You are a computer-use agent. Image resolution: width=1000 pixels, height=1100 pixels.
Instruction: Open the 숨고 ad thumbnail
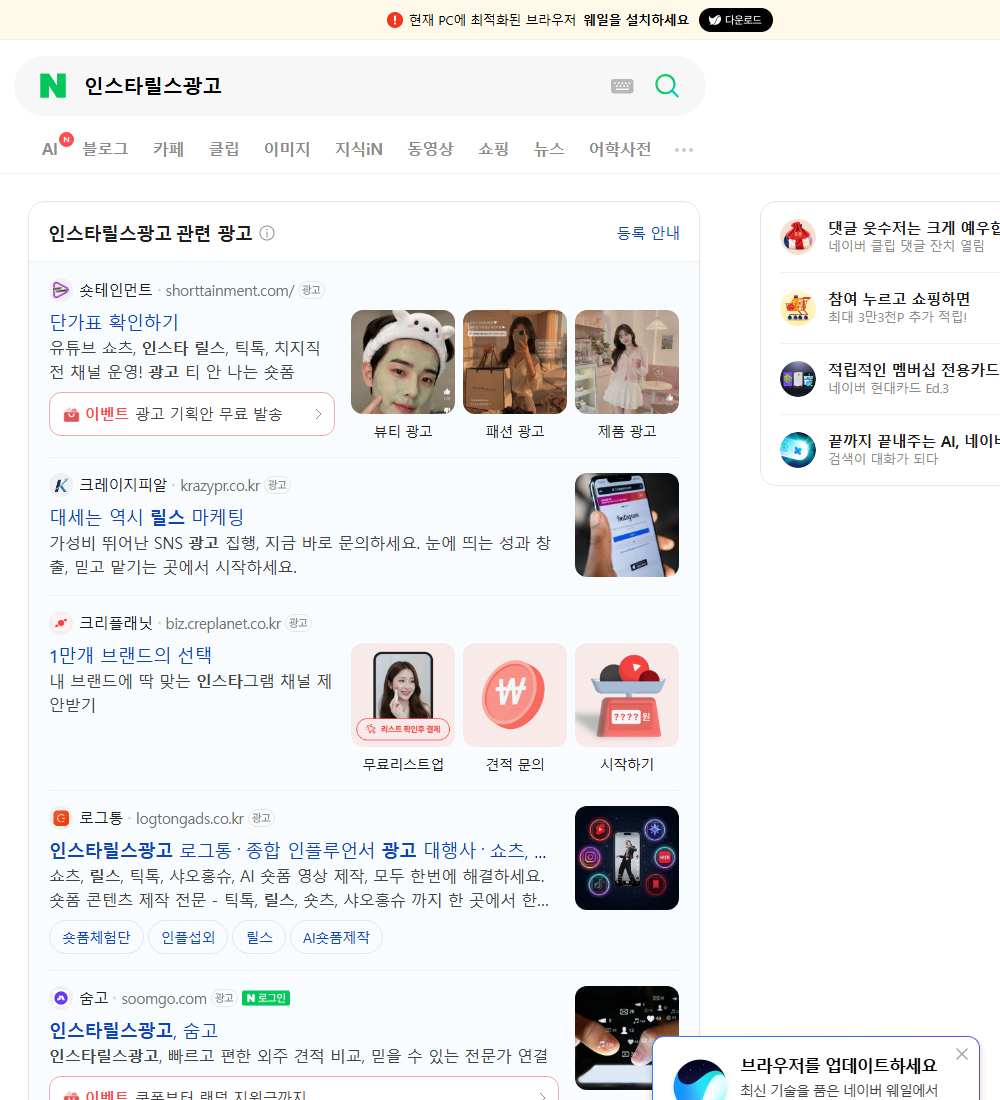click(627, 1038)
